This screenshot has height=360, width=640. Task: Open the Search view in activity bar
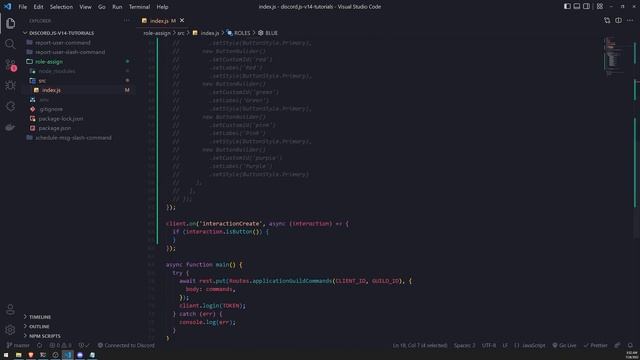pos(10,44)
